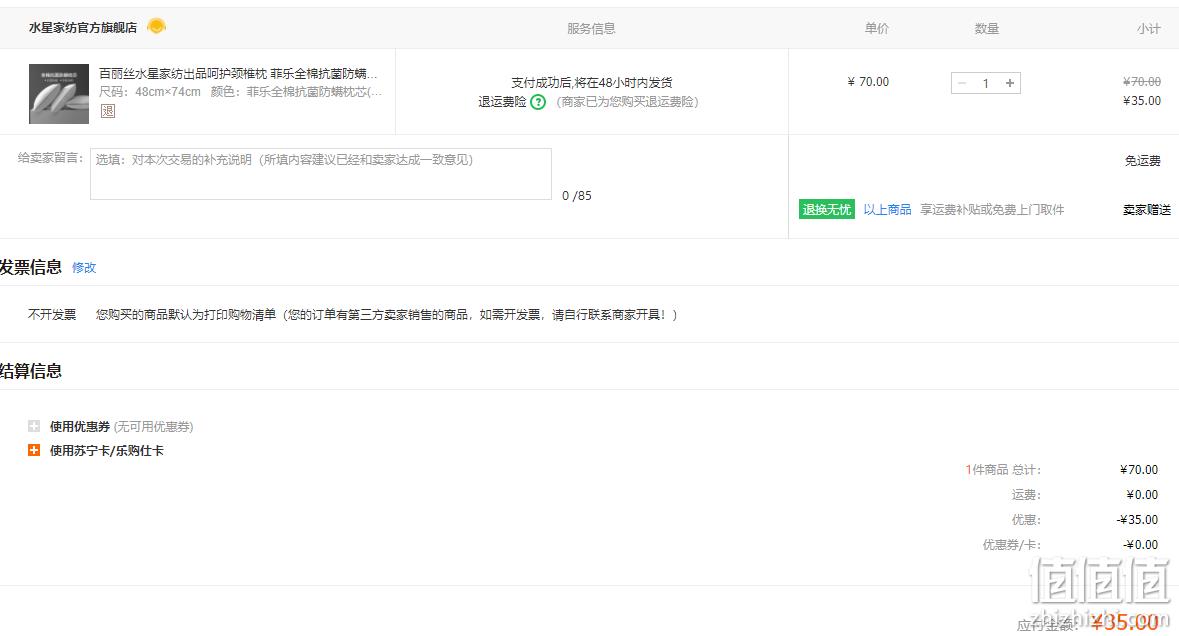This screenshot has width=1179, height=636.
Task: Click the 小计 column header
Action: pos(1148,29)
